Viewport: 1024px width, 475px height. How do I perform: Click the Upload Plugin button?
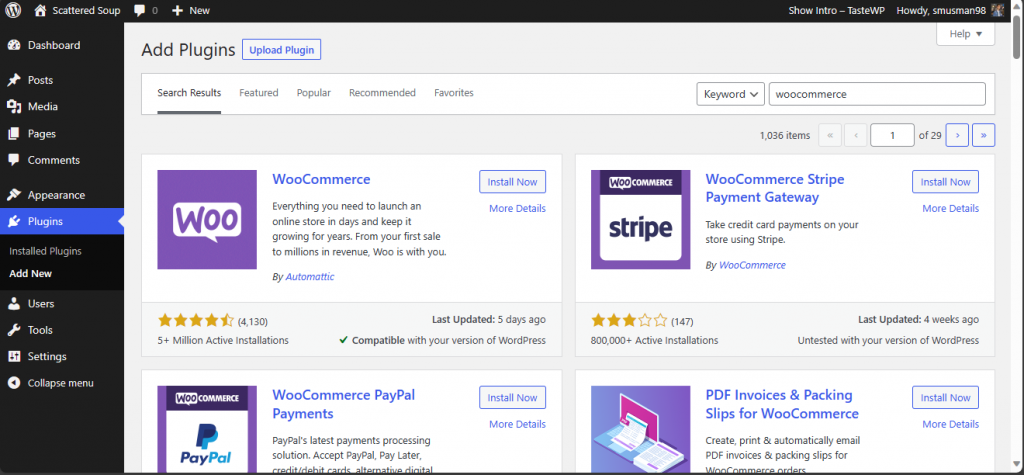point(281,50)
